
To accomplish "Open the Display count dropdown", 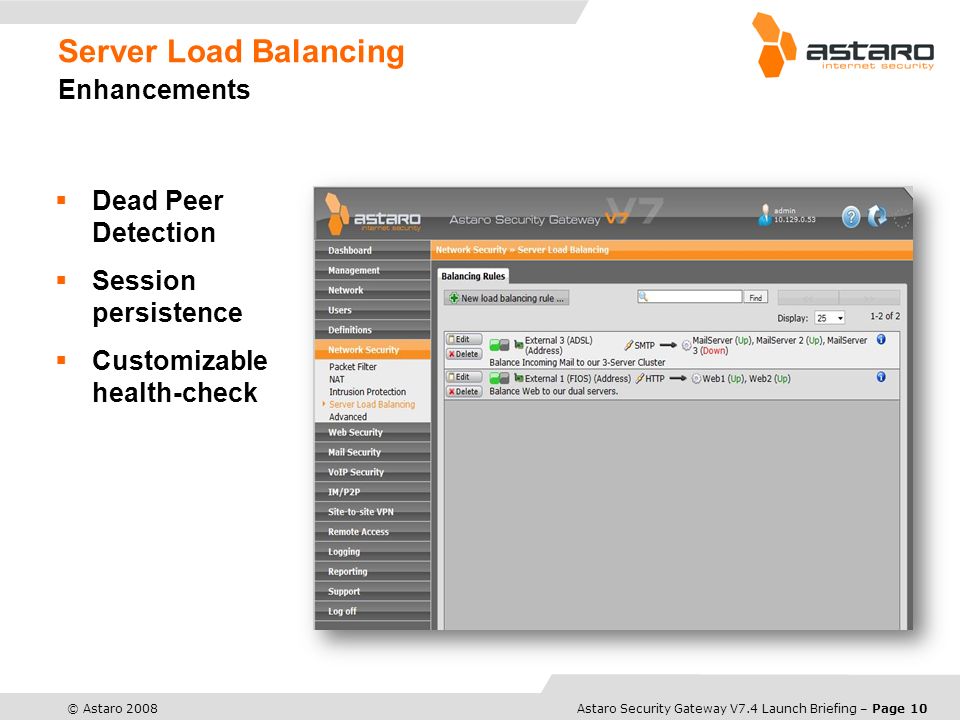I will [830, 318].
